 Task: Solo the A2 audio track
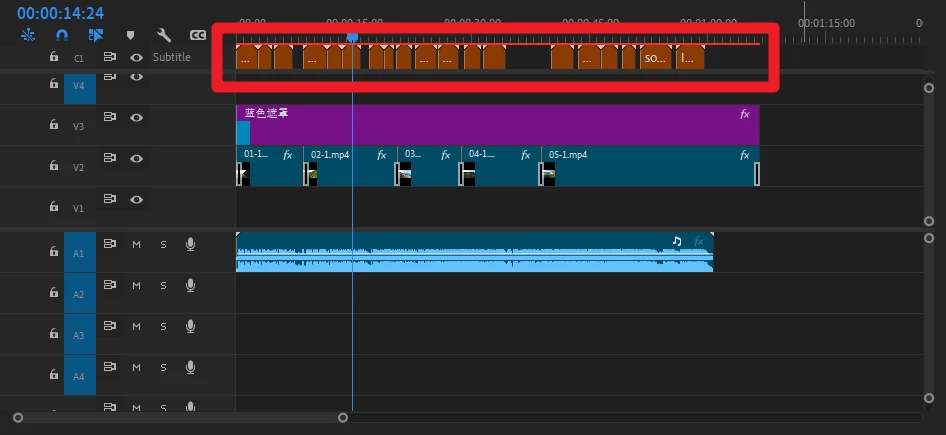click(163, 285)
